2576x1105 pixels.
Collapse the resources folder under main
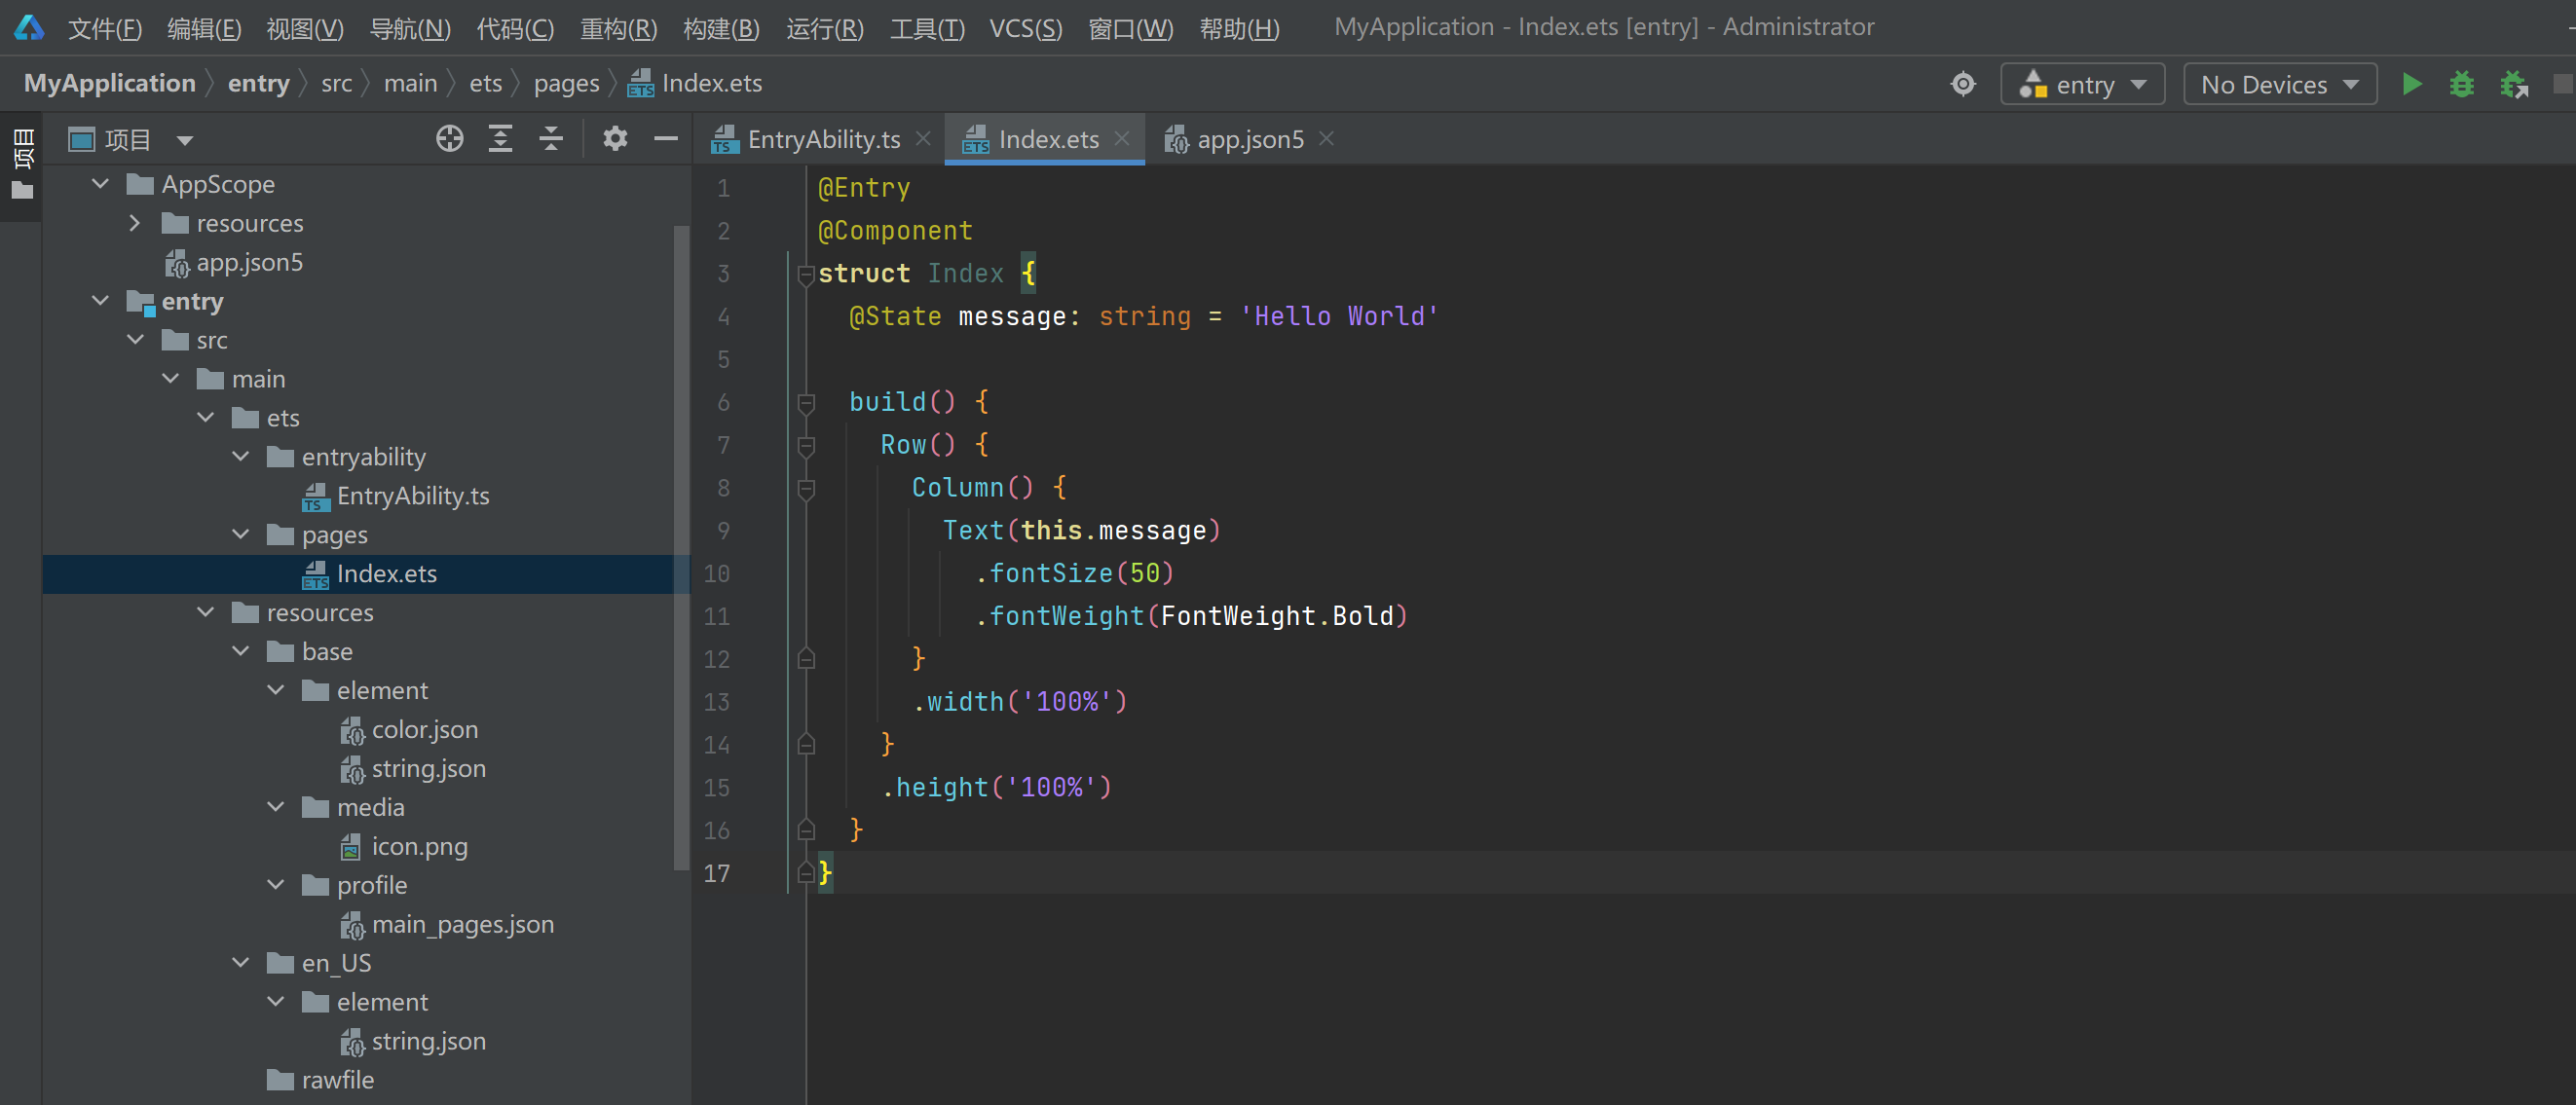205,612
